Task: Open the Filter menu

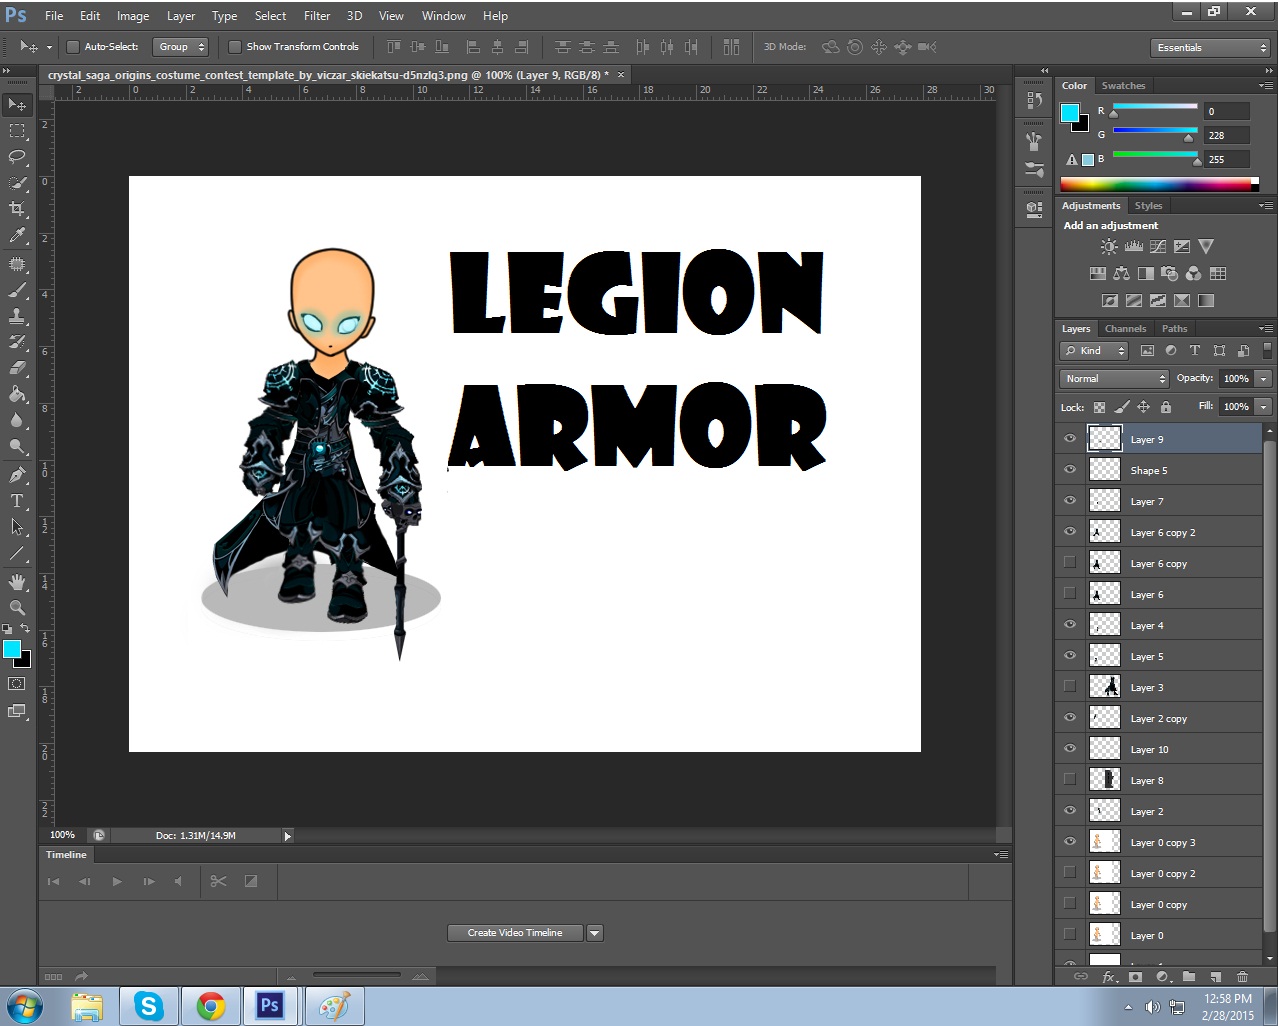Action: click(317, 16)
